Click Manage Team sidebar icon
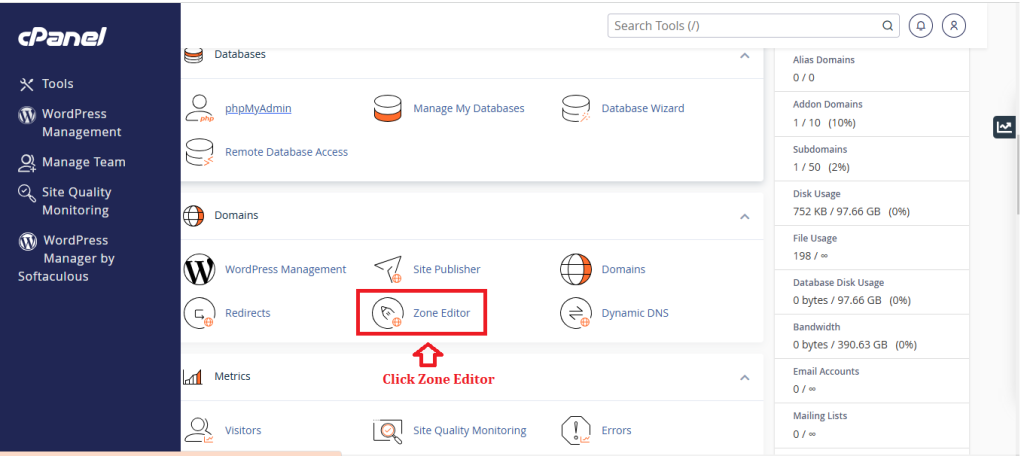The height and width of the screenshot is (456, 1024). pyautogui.click(x=27, y=163)
